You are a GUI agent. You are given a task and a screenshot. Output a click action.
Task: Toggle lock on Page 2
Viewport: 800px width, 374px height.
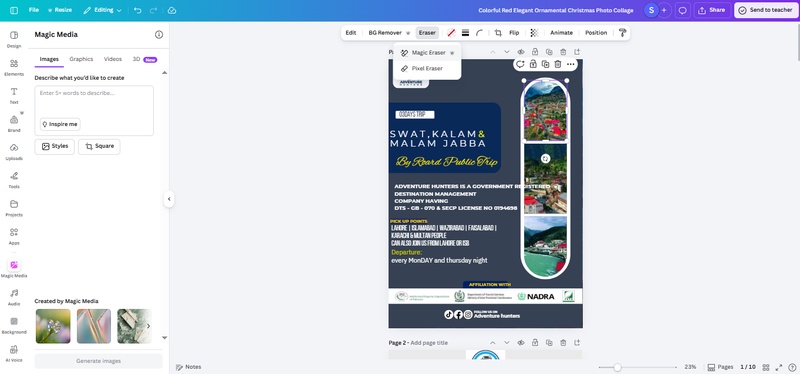pyautogui.click(x=535, y=343)
